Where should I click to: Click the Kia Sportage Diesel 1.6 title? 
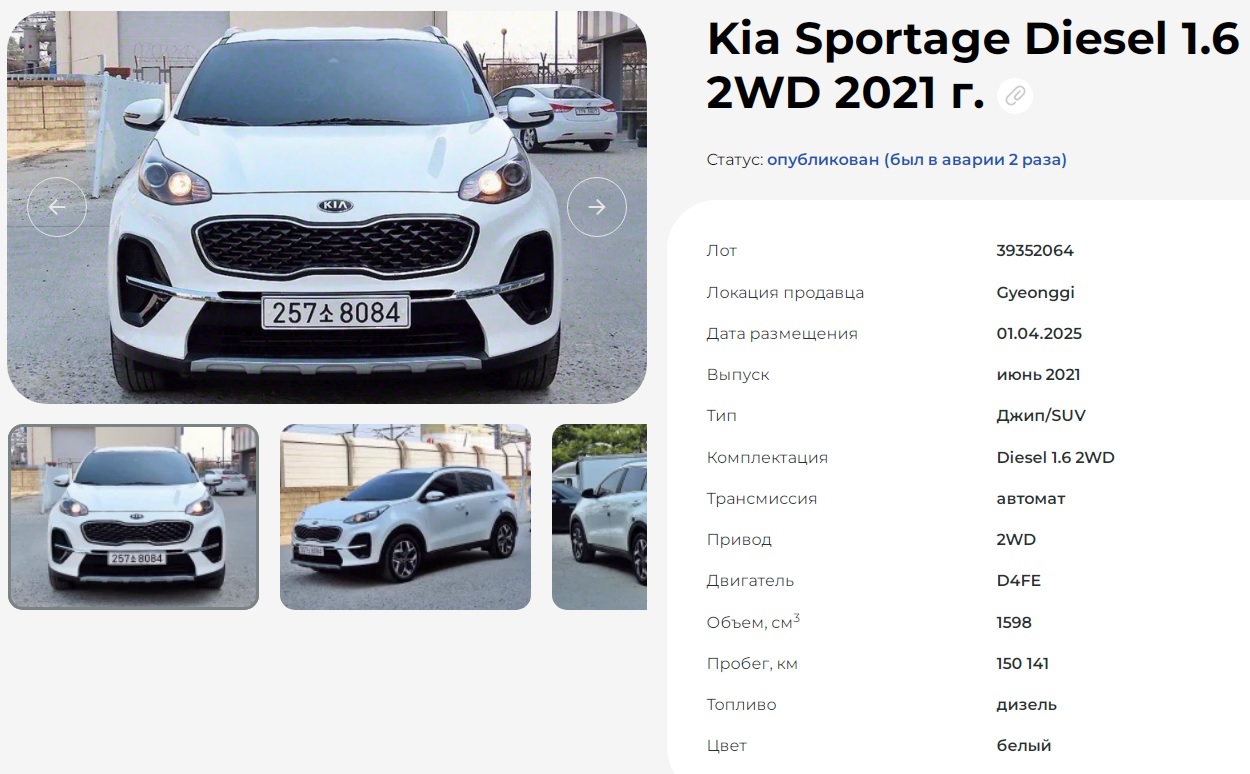click(x=972, y=66)
